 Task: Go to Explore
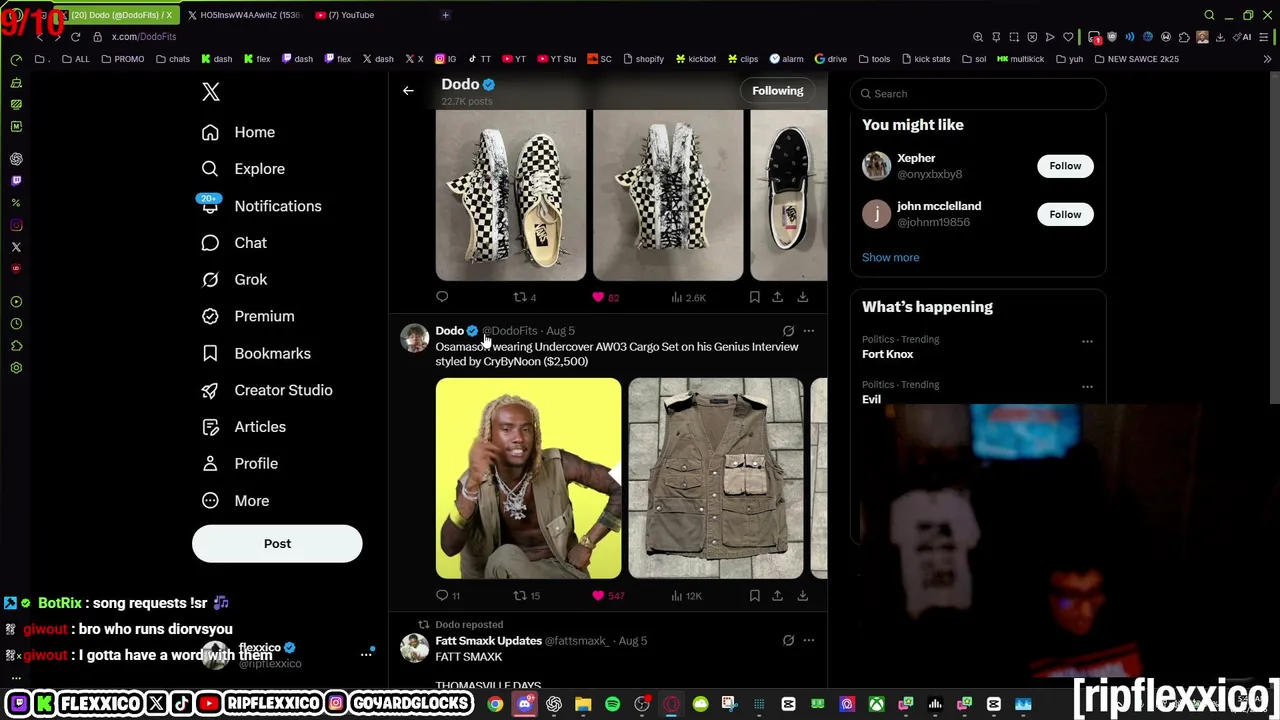[243, 169]
